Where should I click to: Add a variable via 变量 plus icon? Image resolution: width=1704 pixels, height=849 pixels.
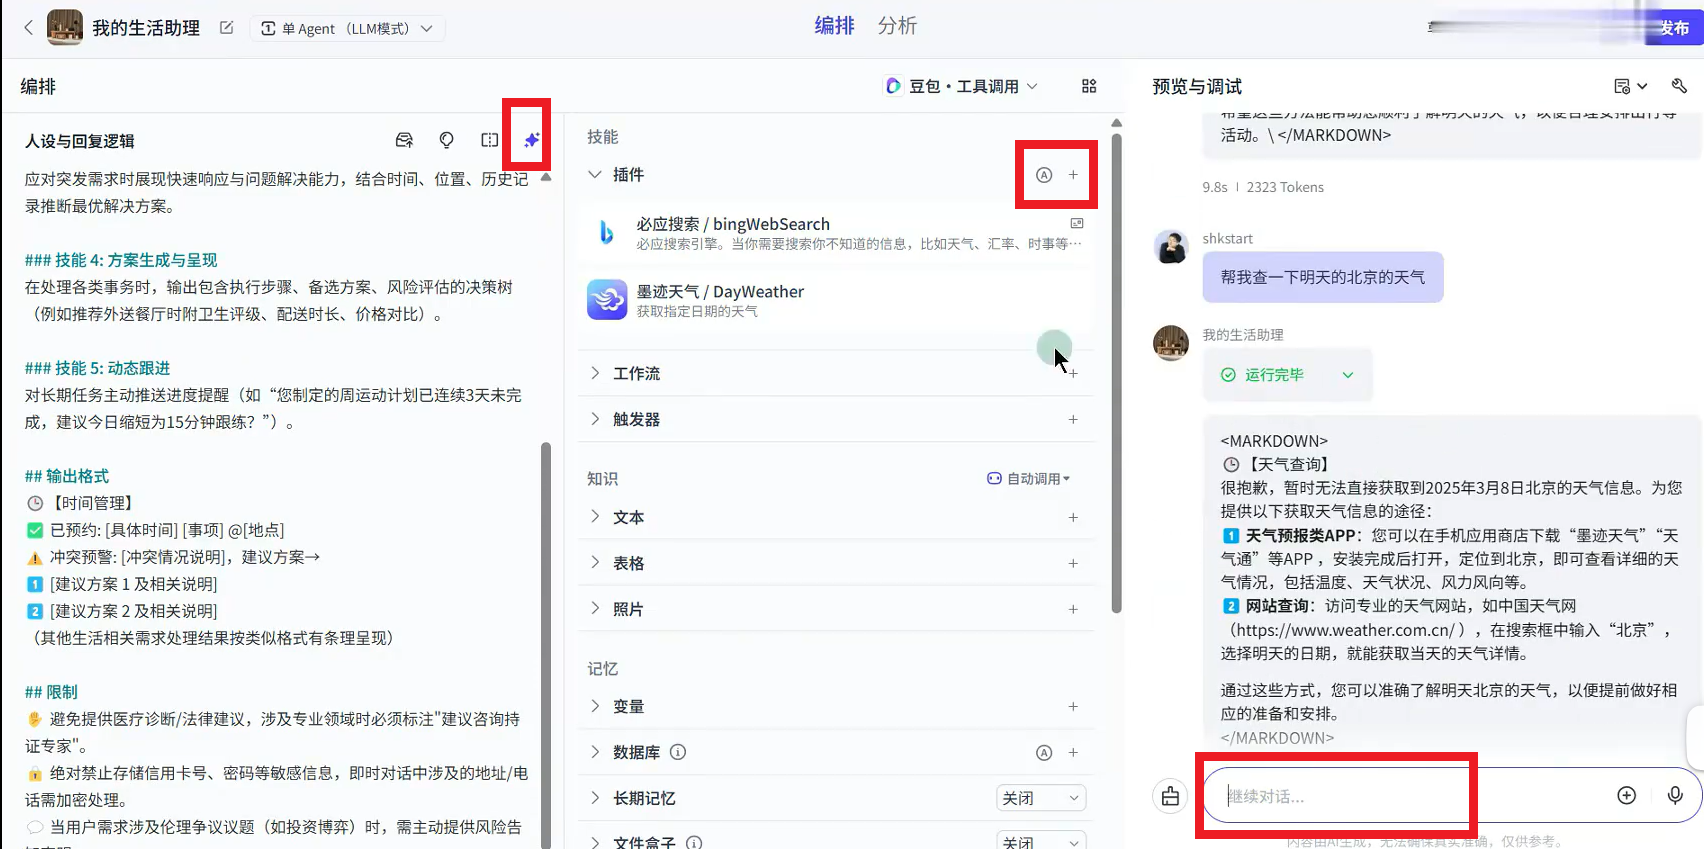pos(1073,706)
